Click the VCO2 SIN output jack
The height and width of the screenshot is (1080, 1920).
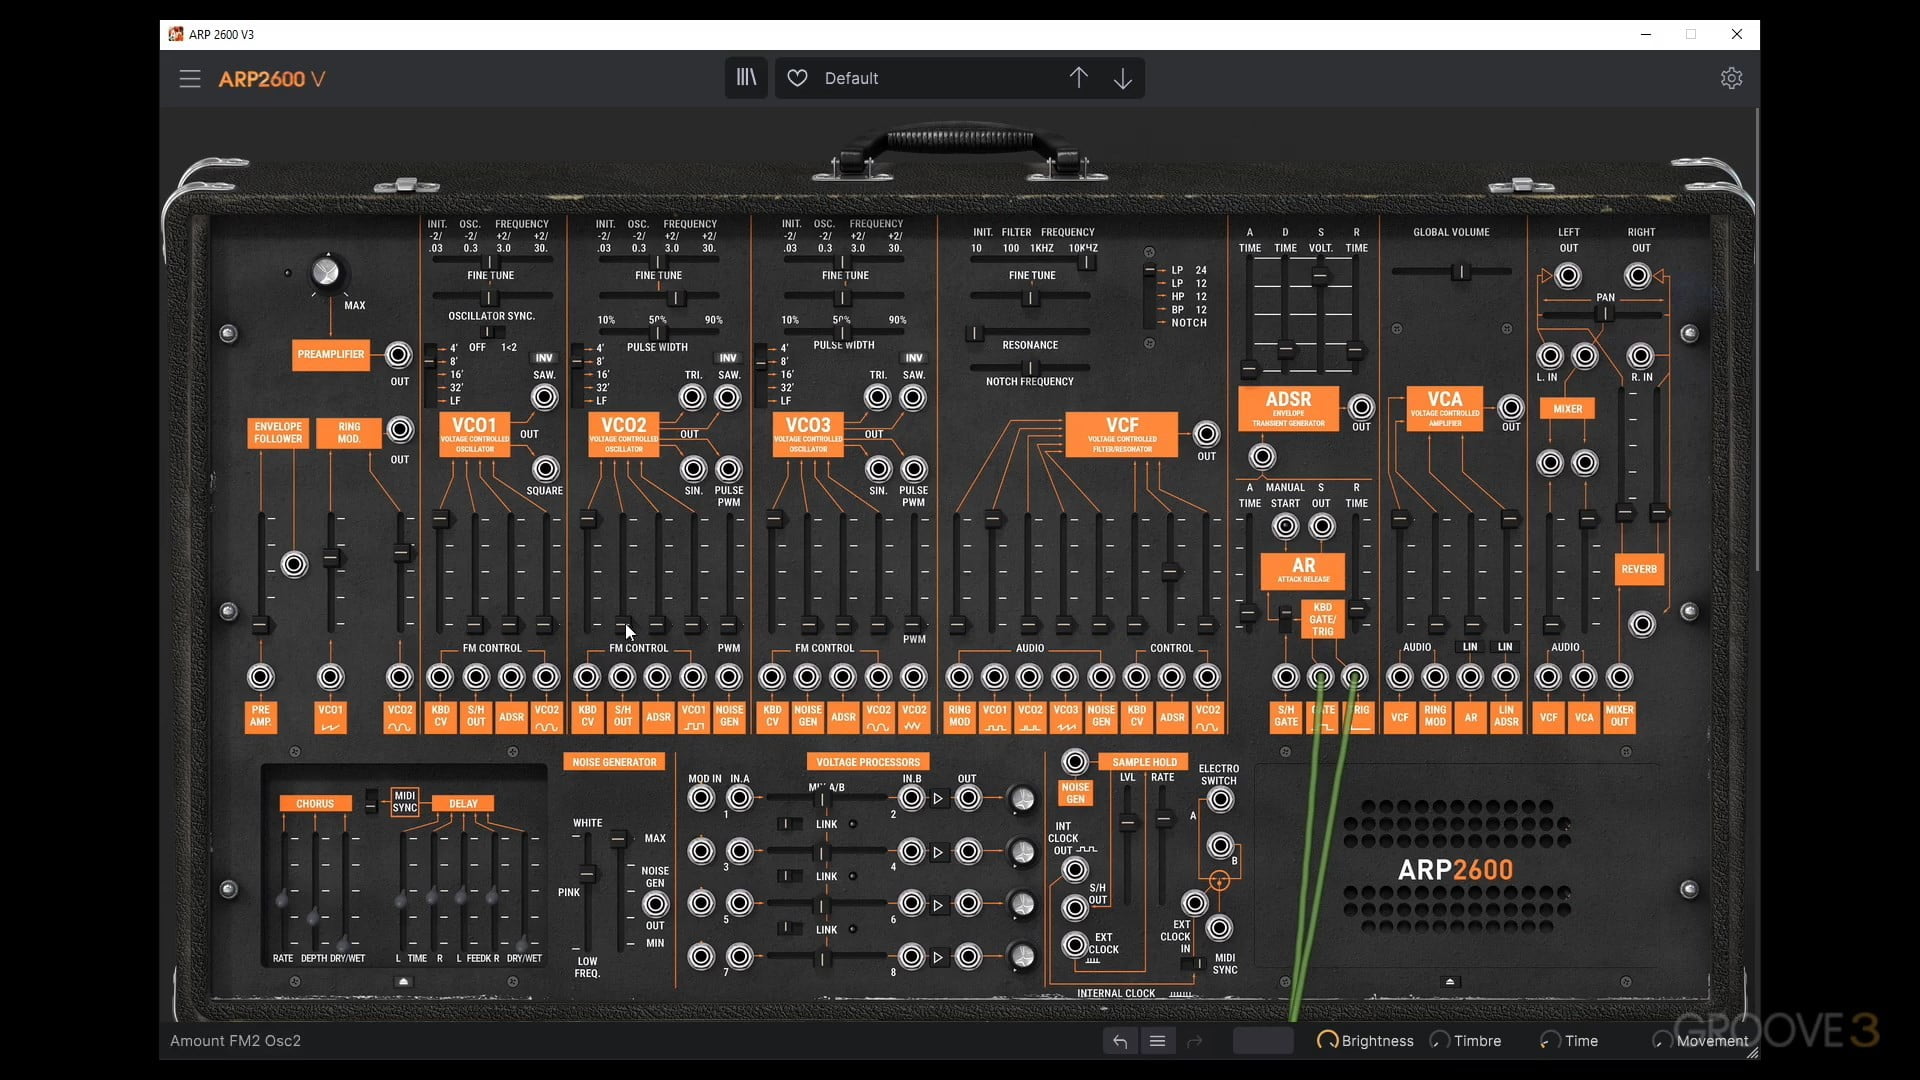click(693, 468)
